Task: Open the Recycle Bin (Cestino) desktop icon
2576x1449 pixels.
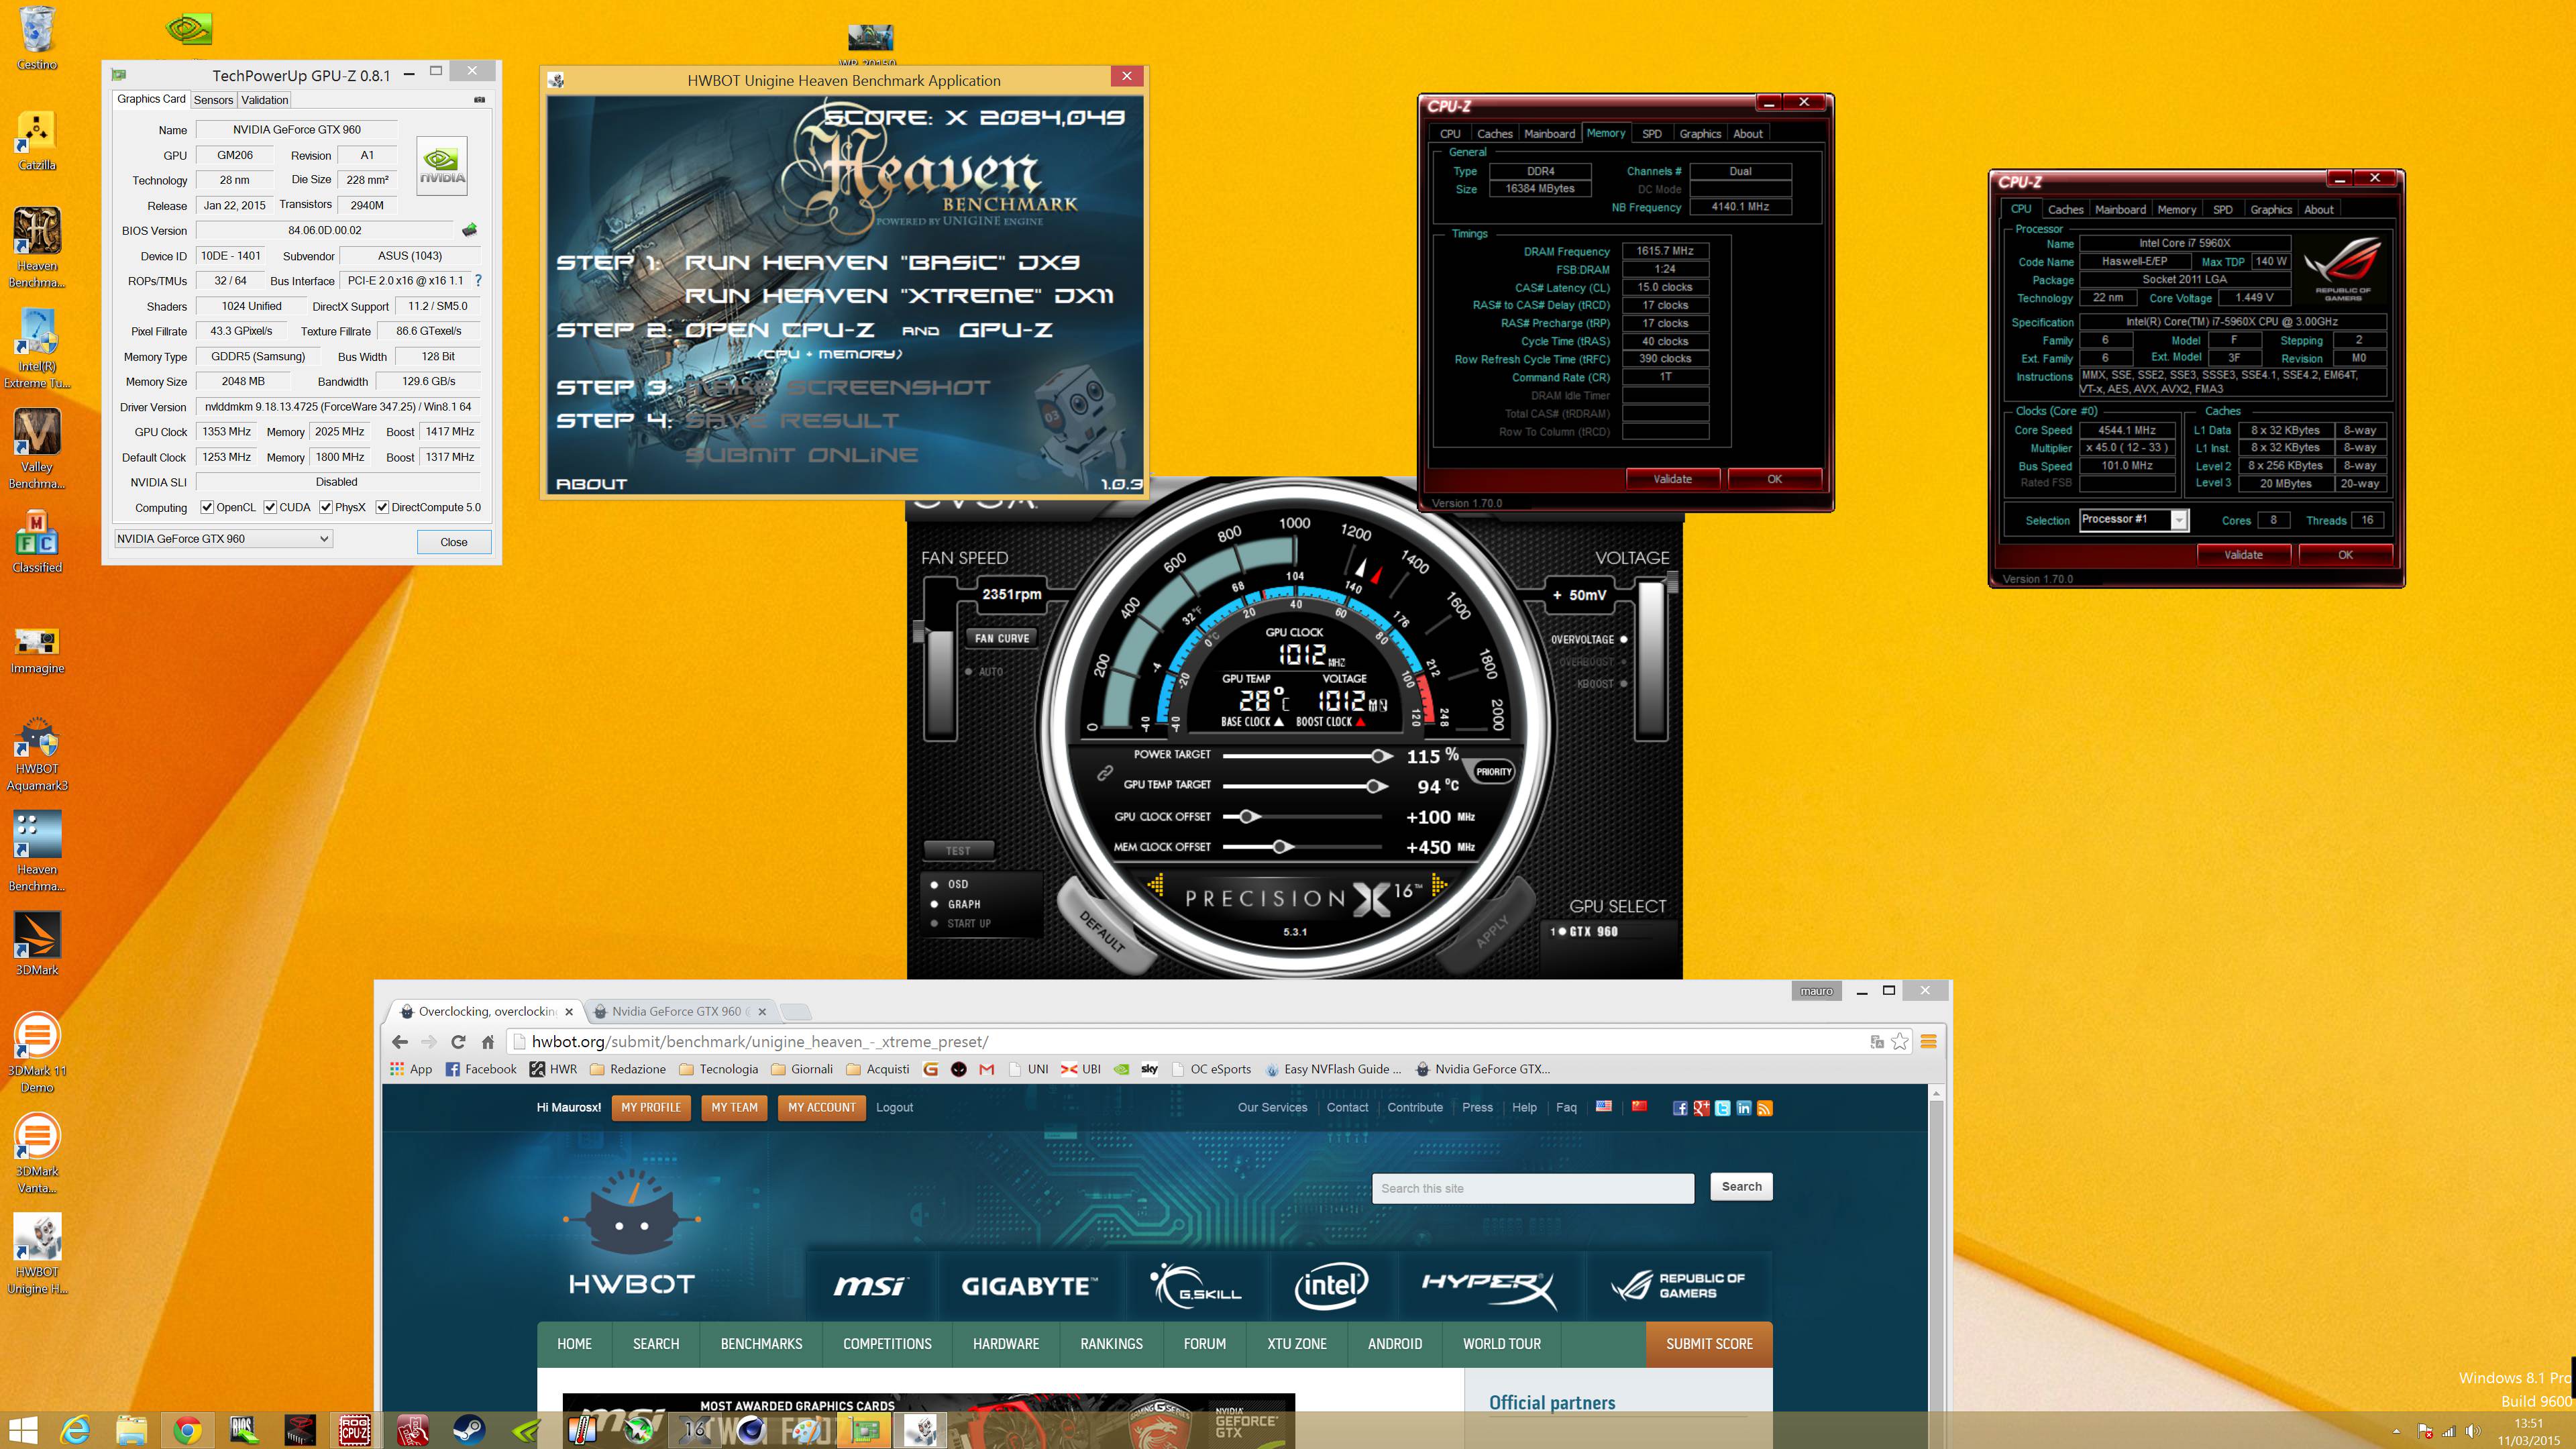Action: [37, 38]
